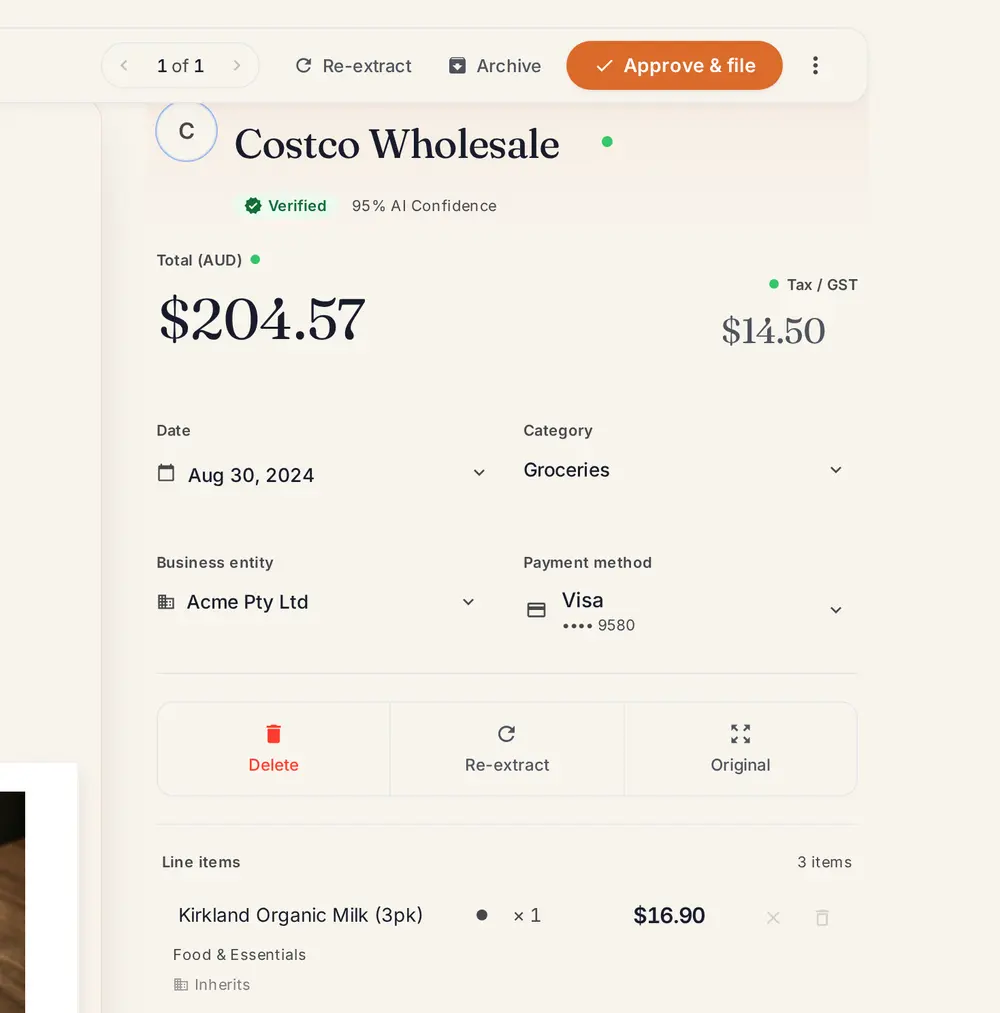Open the Original receipt fullscreen icon
1000x1013 pixels.
[740, 734]
